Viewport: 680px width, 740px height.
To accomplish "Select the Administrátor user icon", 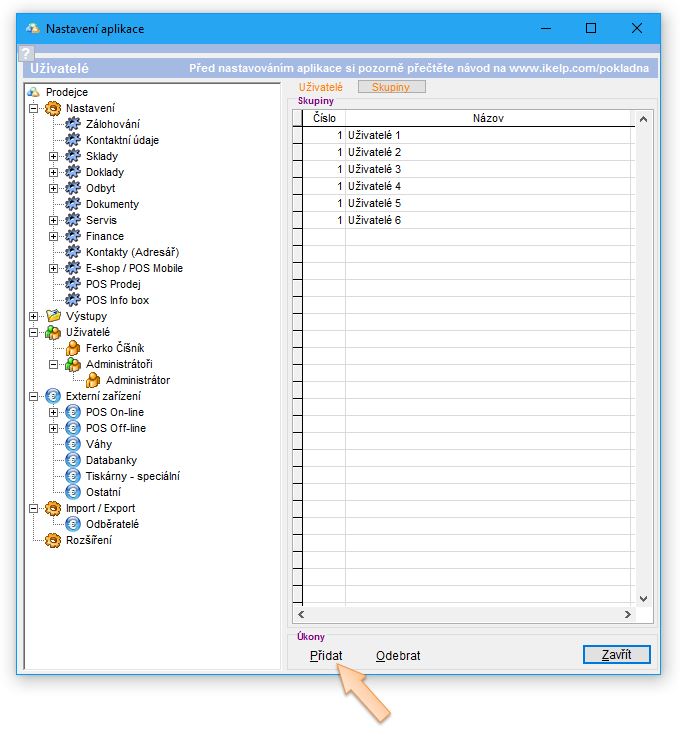I will (92, 380).
